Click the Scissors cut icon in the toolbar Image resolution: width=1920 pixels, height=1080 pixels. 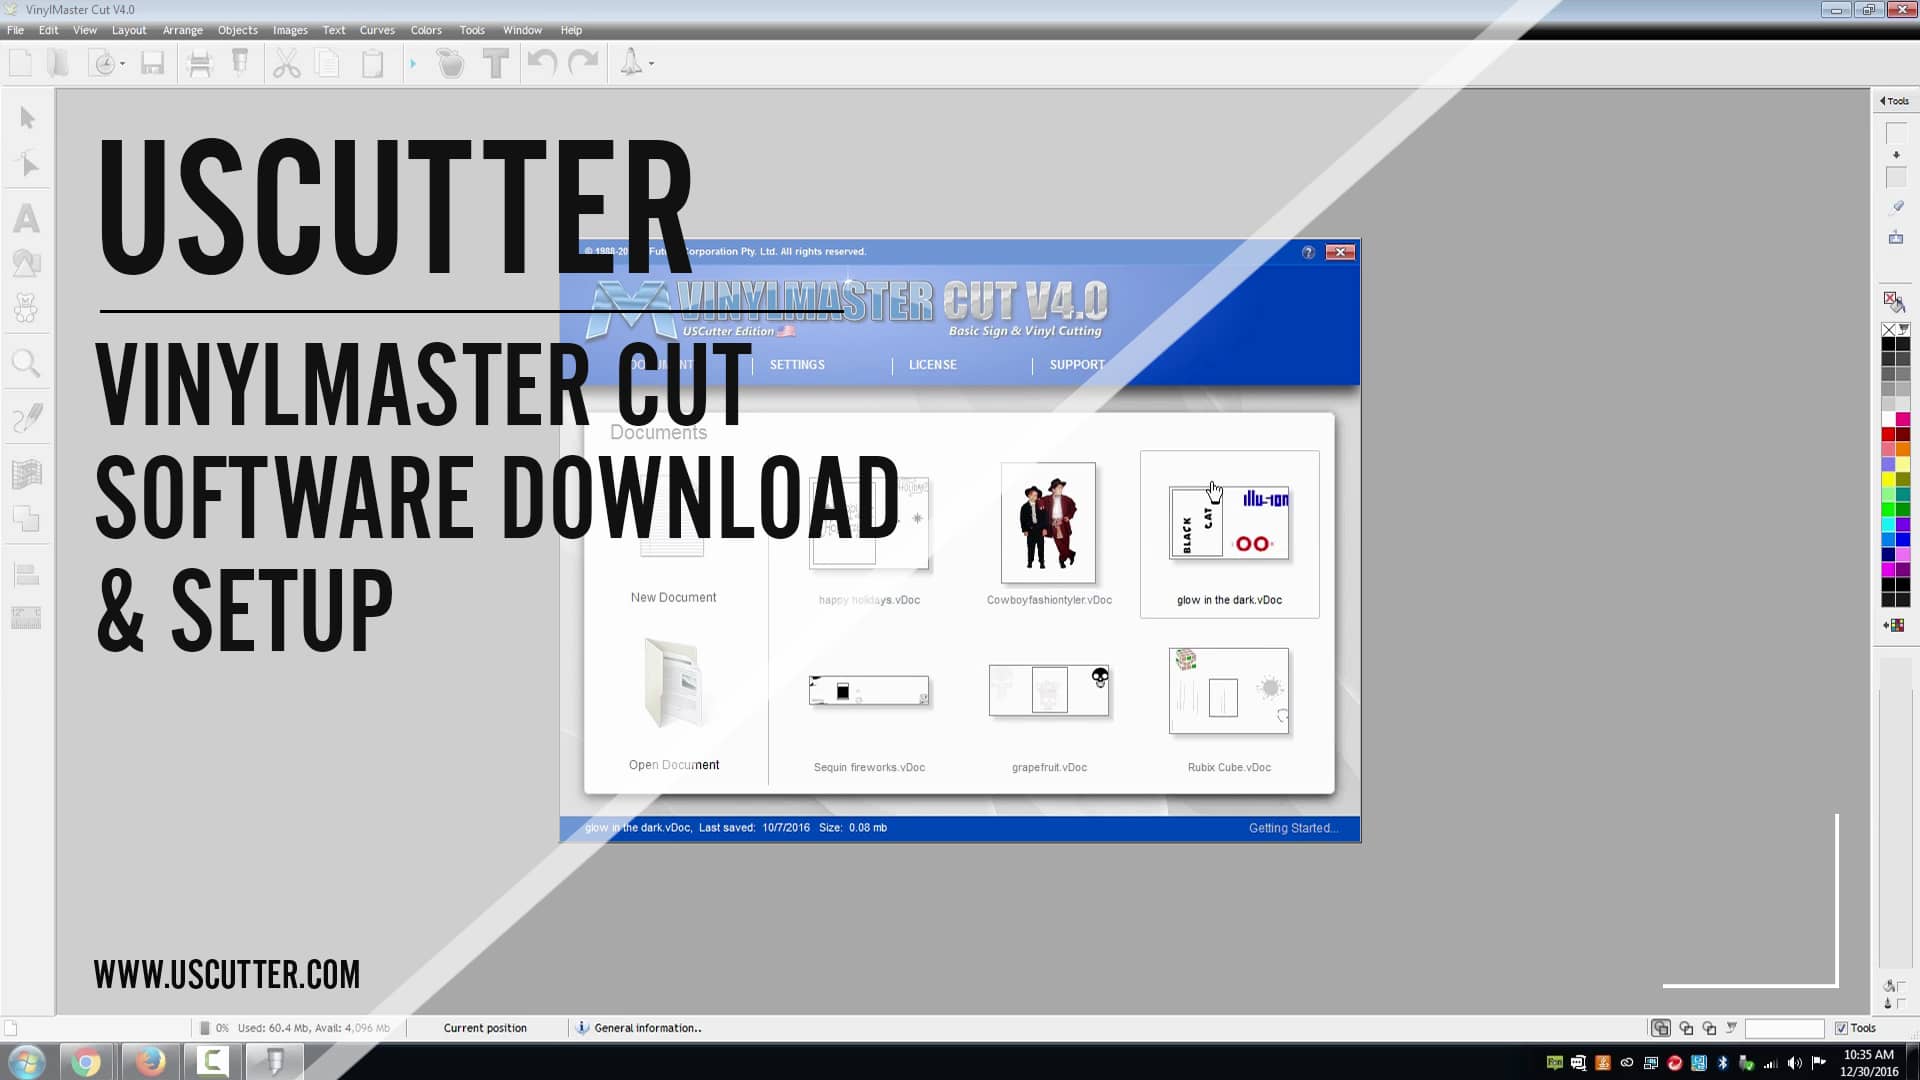pyautogui.click(x=288, y=63)
